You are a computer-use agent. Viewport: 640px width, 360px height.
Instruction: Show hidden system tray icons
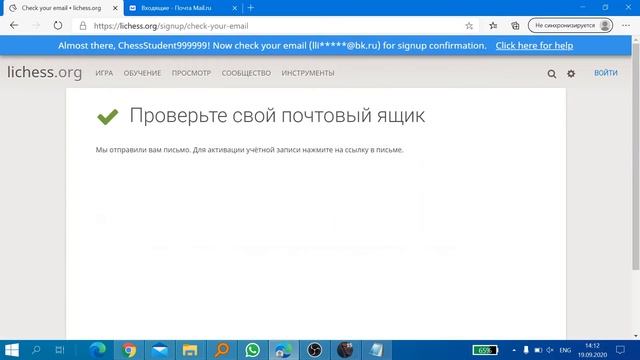[514, 350]
